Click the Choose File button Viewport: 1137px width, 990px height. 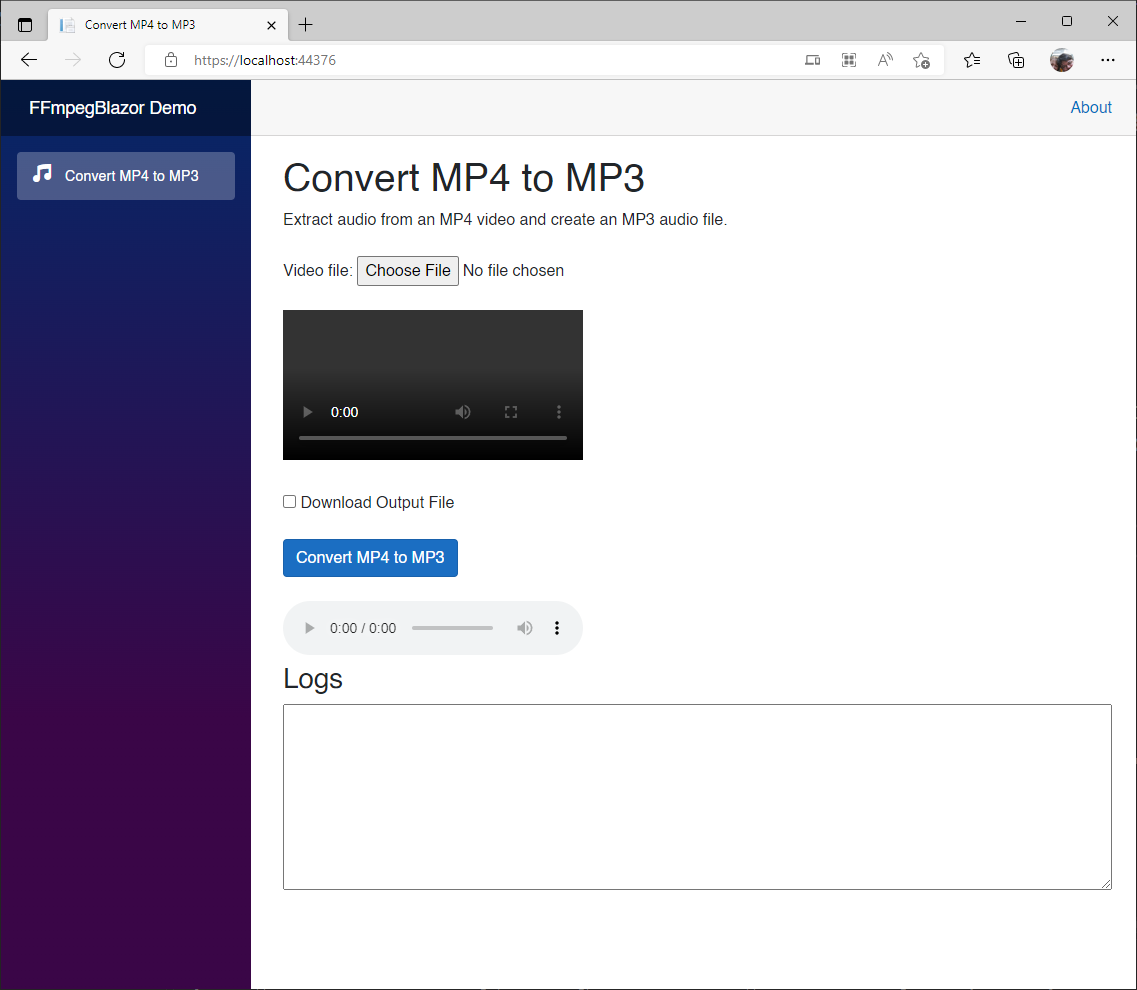(x=408, y=271)
